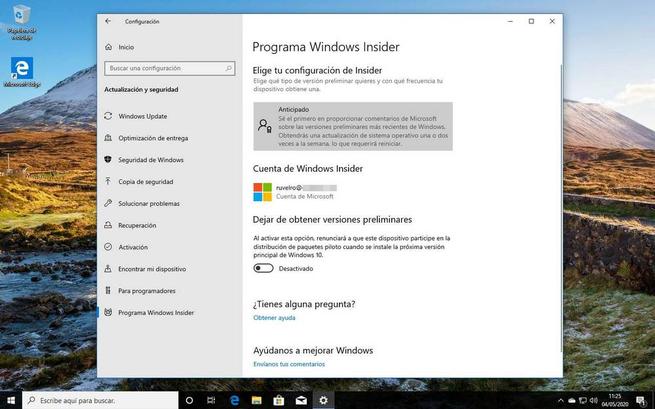Open the Mail app from the taskbar

301,400
